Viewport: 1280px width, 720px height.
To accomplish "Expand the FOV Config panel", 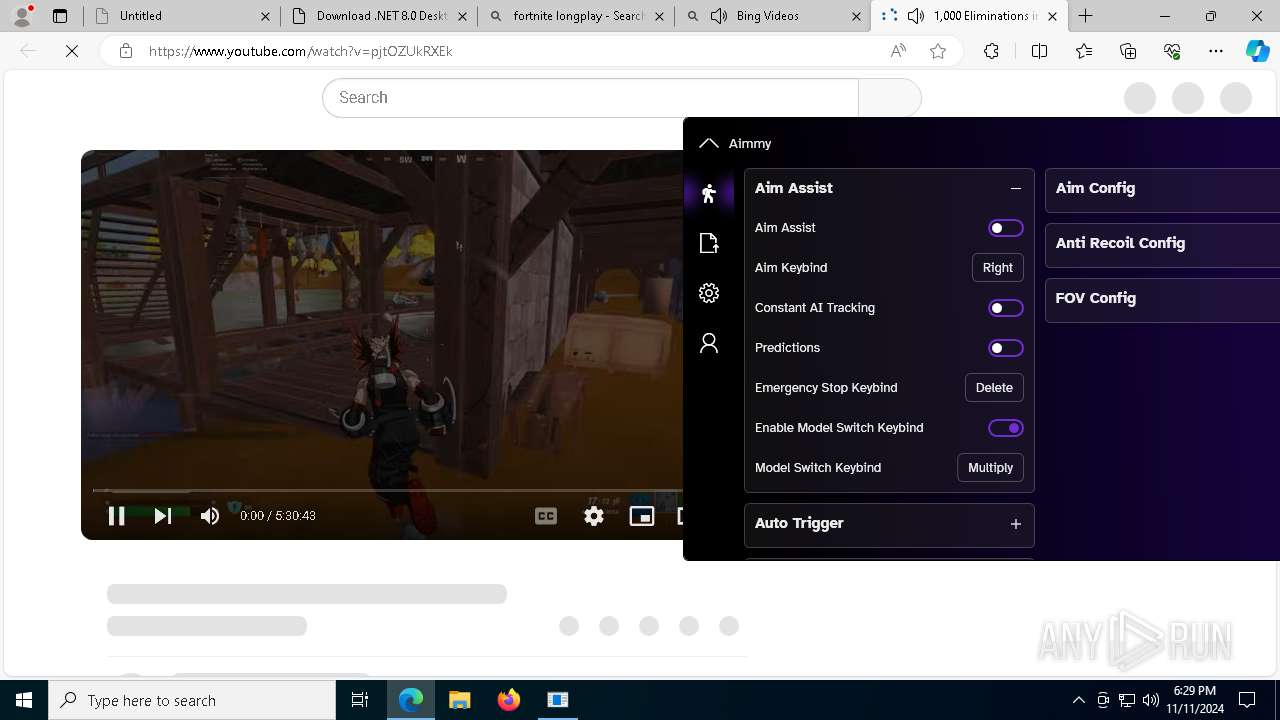I will 1162,298.
